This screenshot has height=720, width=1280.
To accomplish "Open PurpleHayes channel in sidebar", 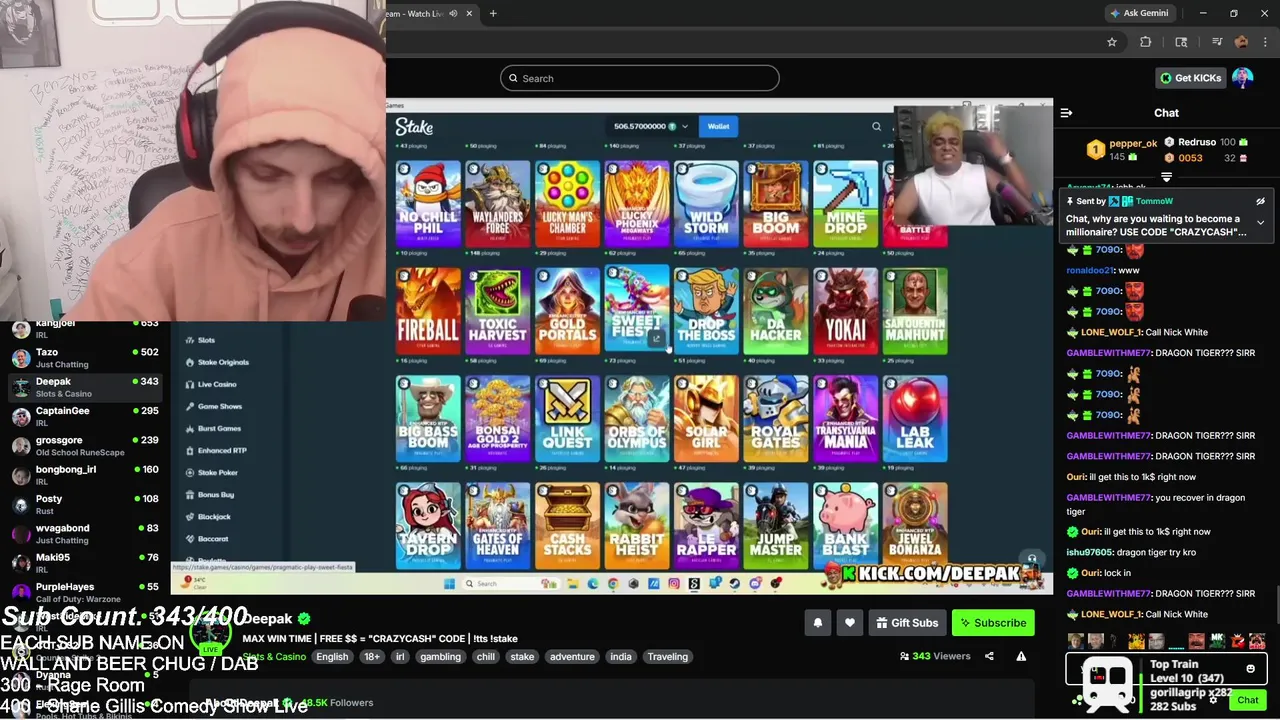I will coord(85,592).
